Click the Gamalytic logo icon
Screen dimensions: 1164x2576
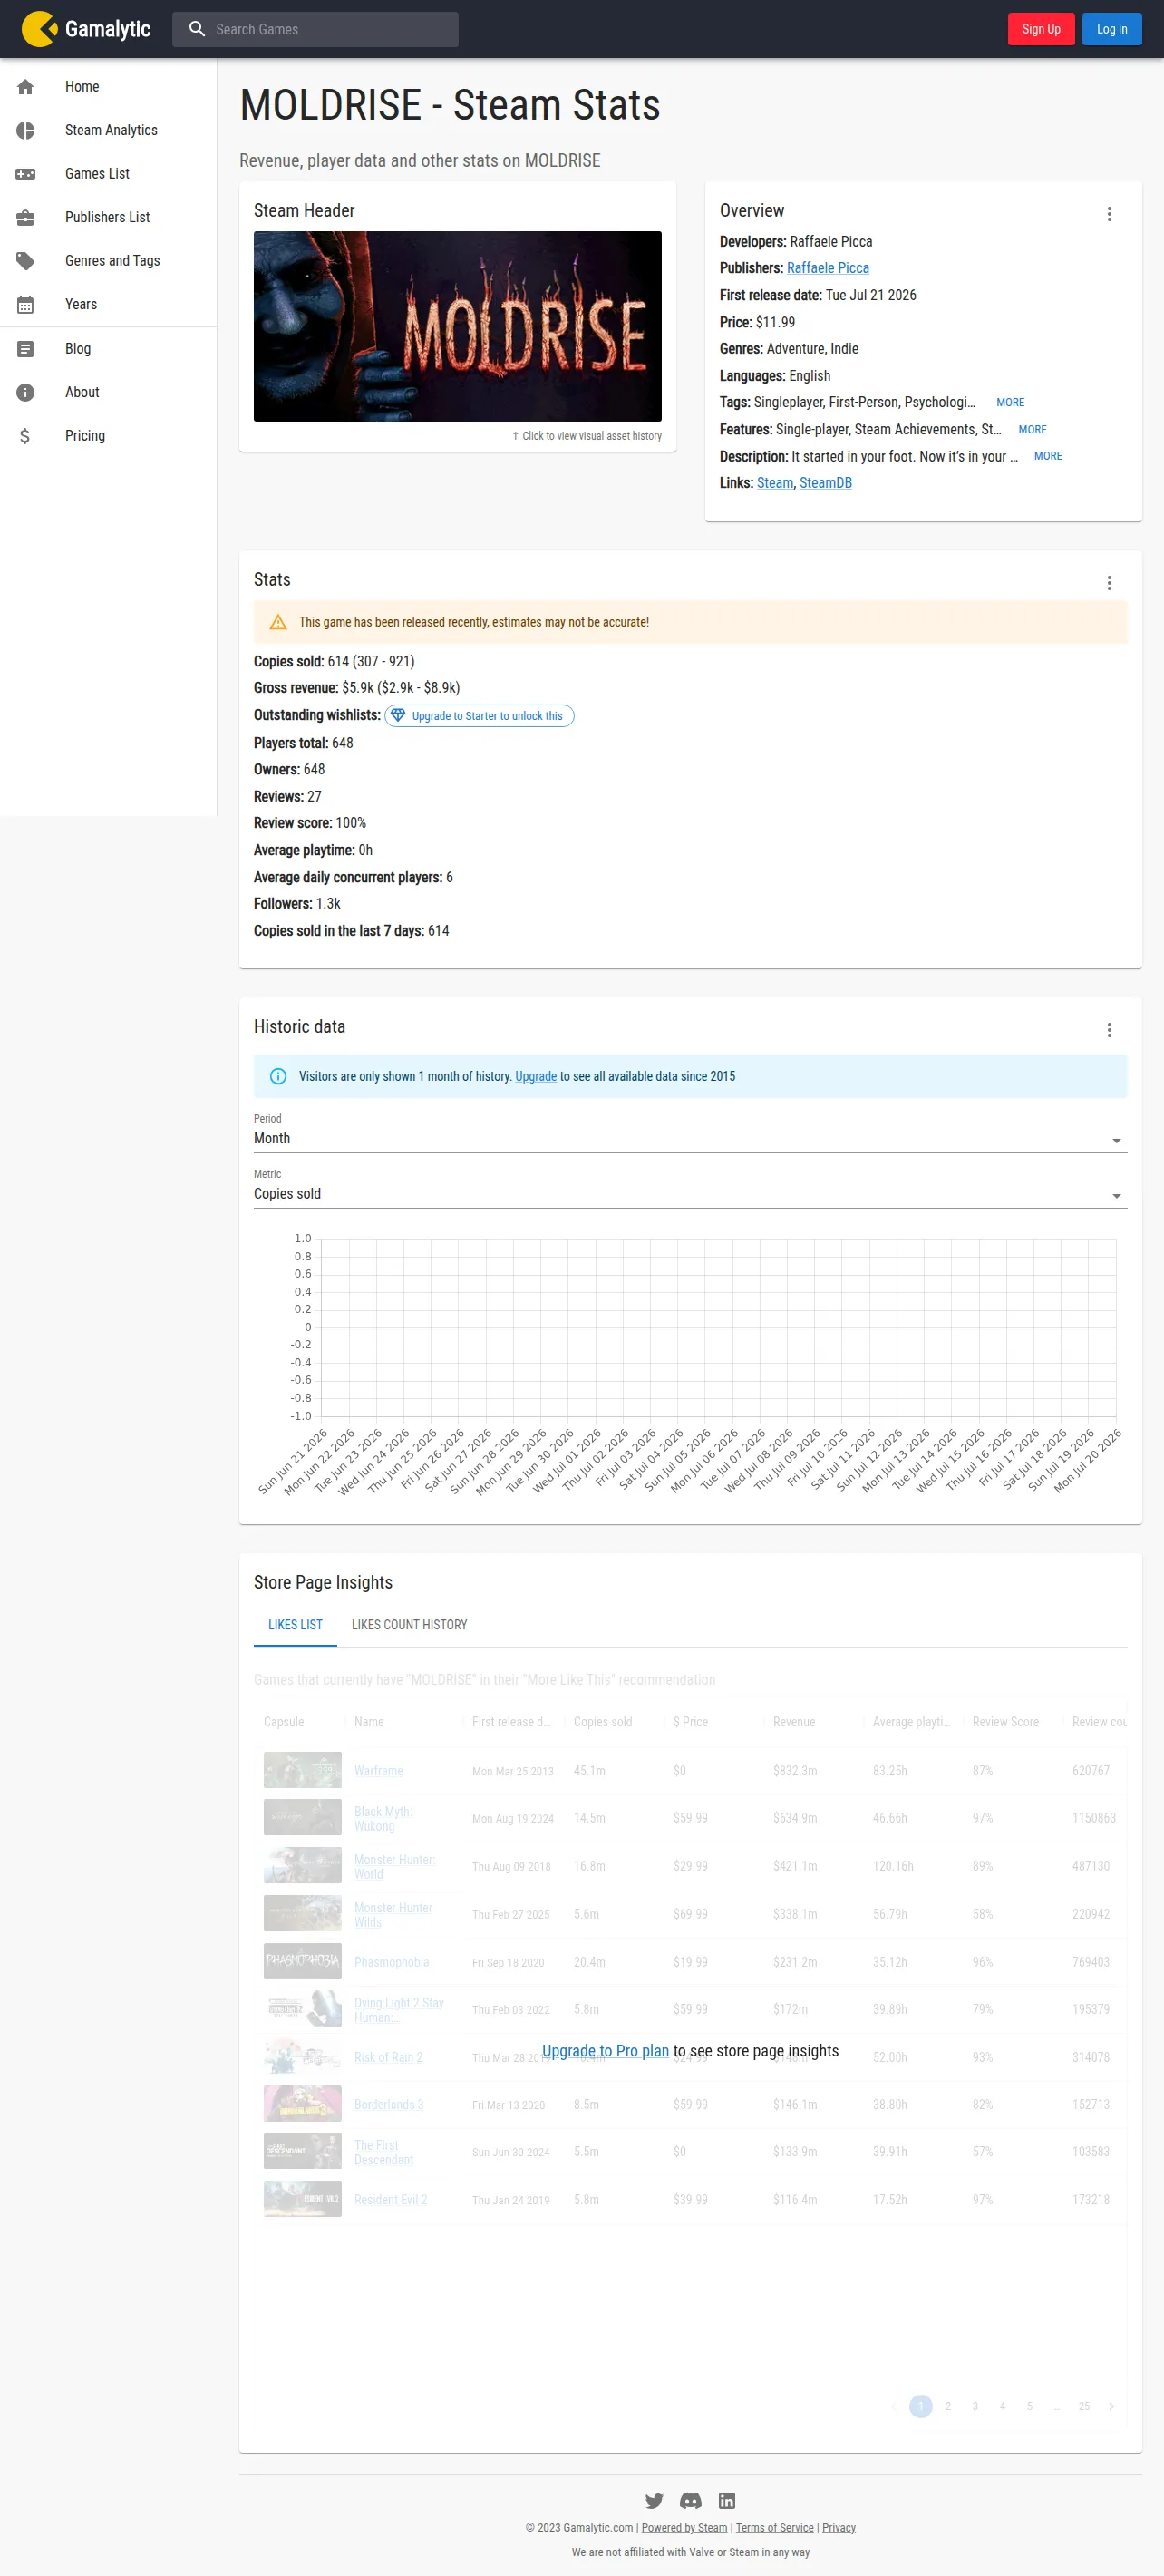point(39,29)
